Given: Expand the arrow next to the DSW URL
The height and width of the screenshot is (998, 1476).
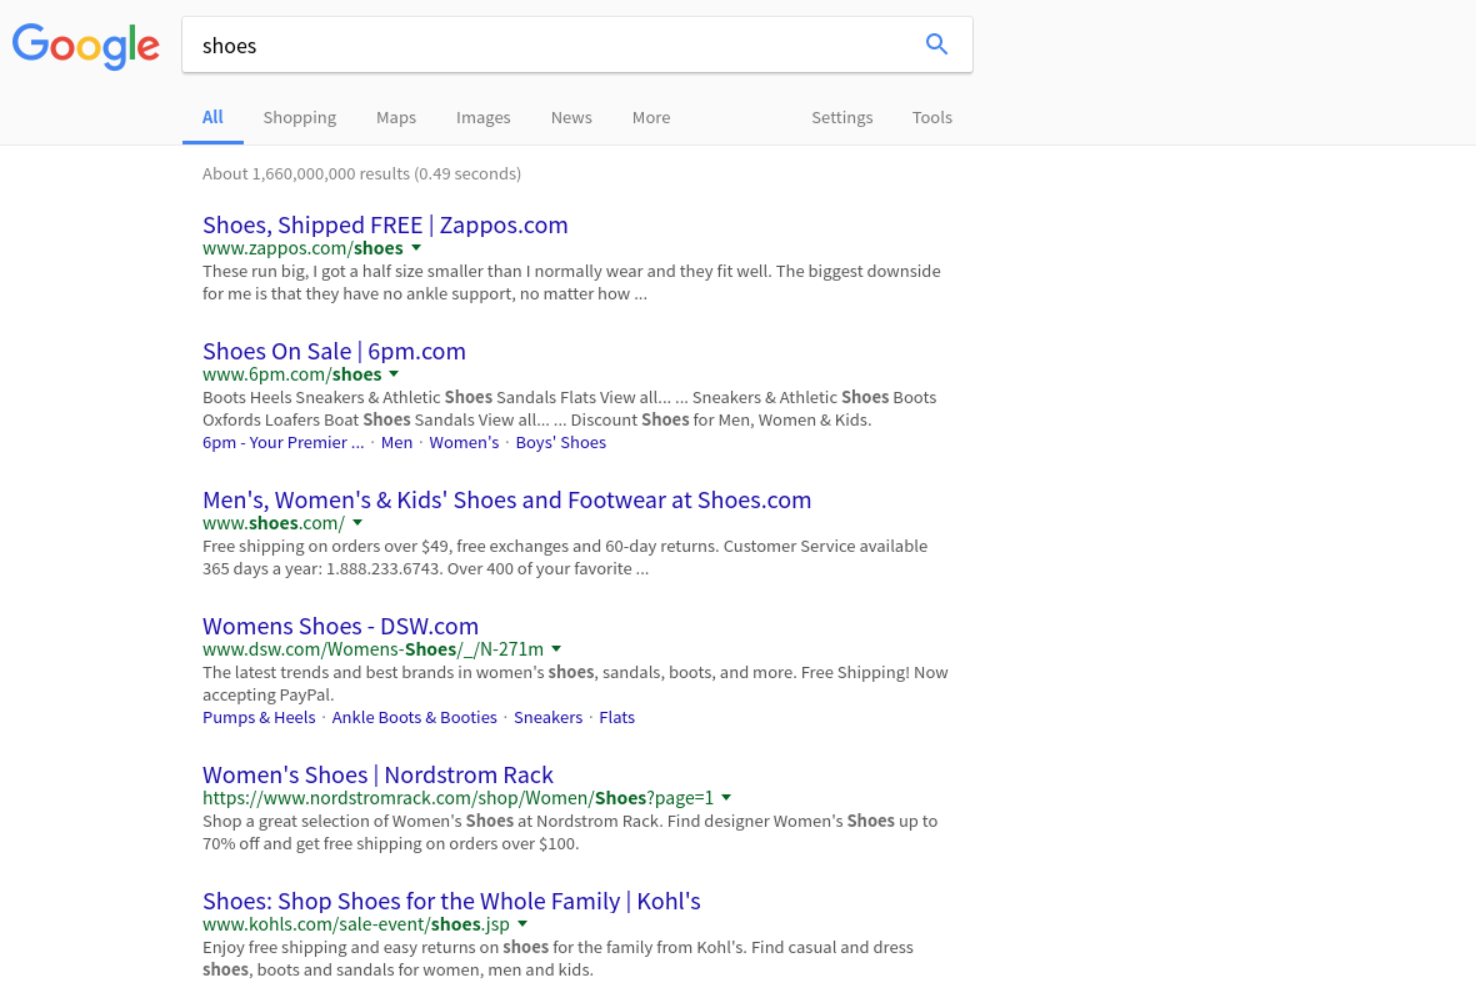Looking at the screenshot, I should [556, 649].
